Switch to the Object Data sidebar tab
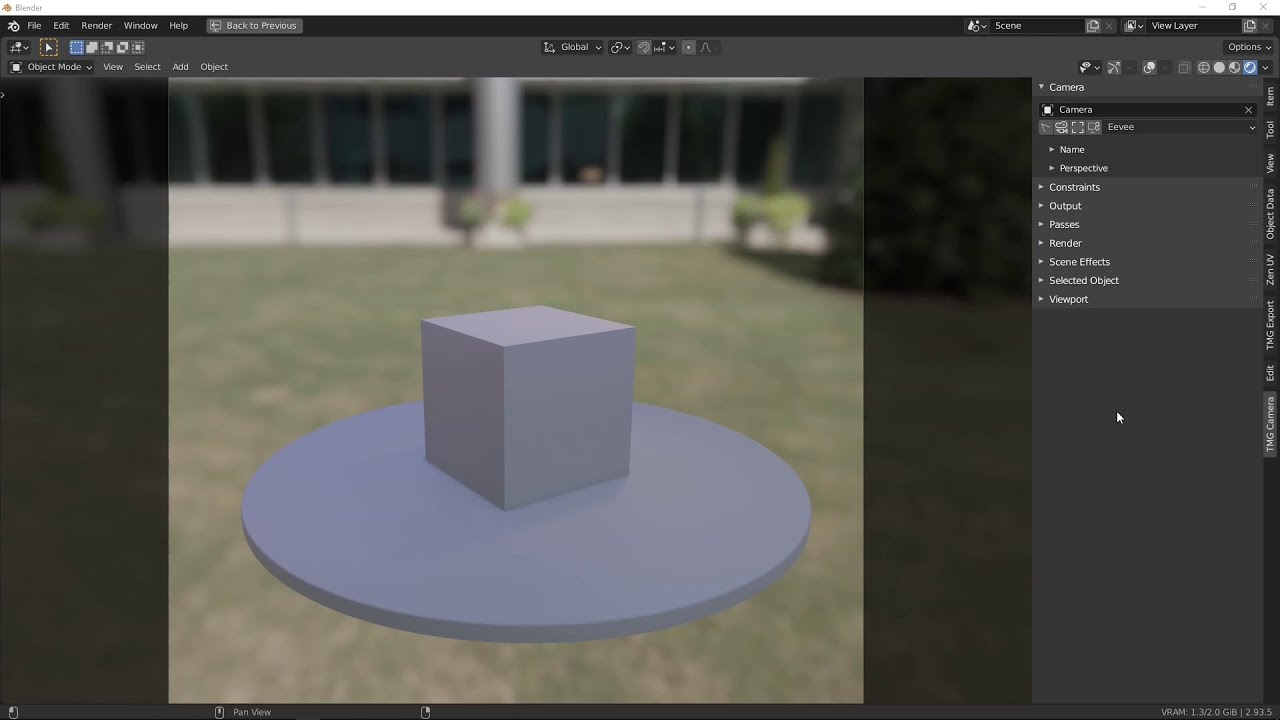 tap(1270, 214)
